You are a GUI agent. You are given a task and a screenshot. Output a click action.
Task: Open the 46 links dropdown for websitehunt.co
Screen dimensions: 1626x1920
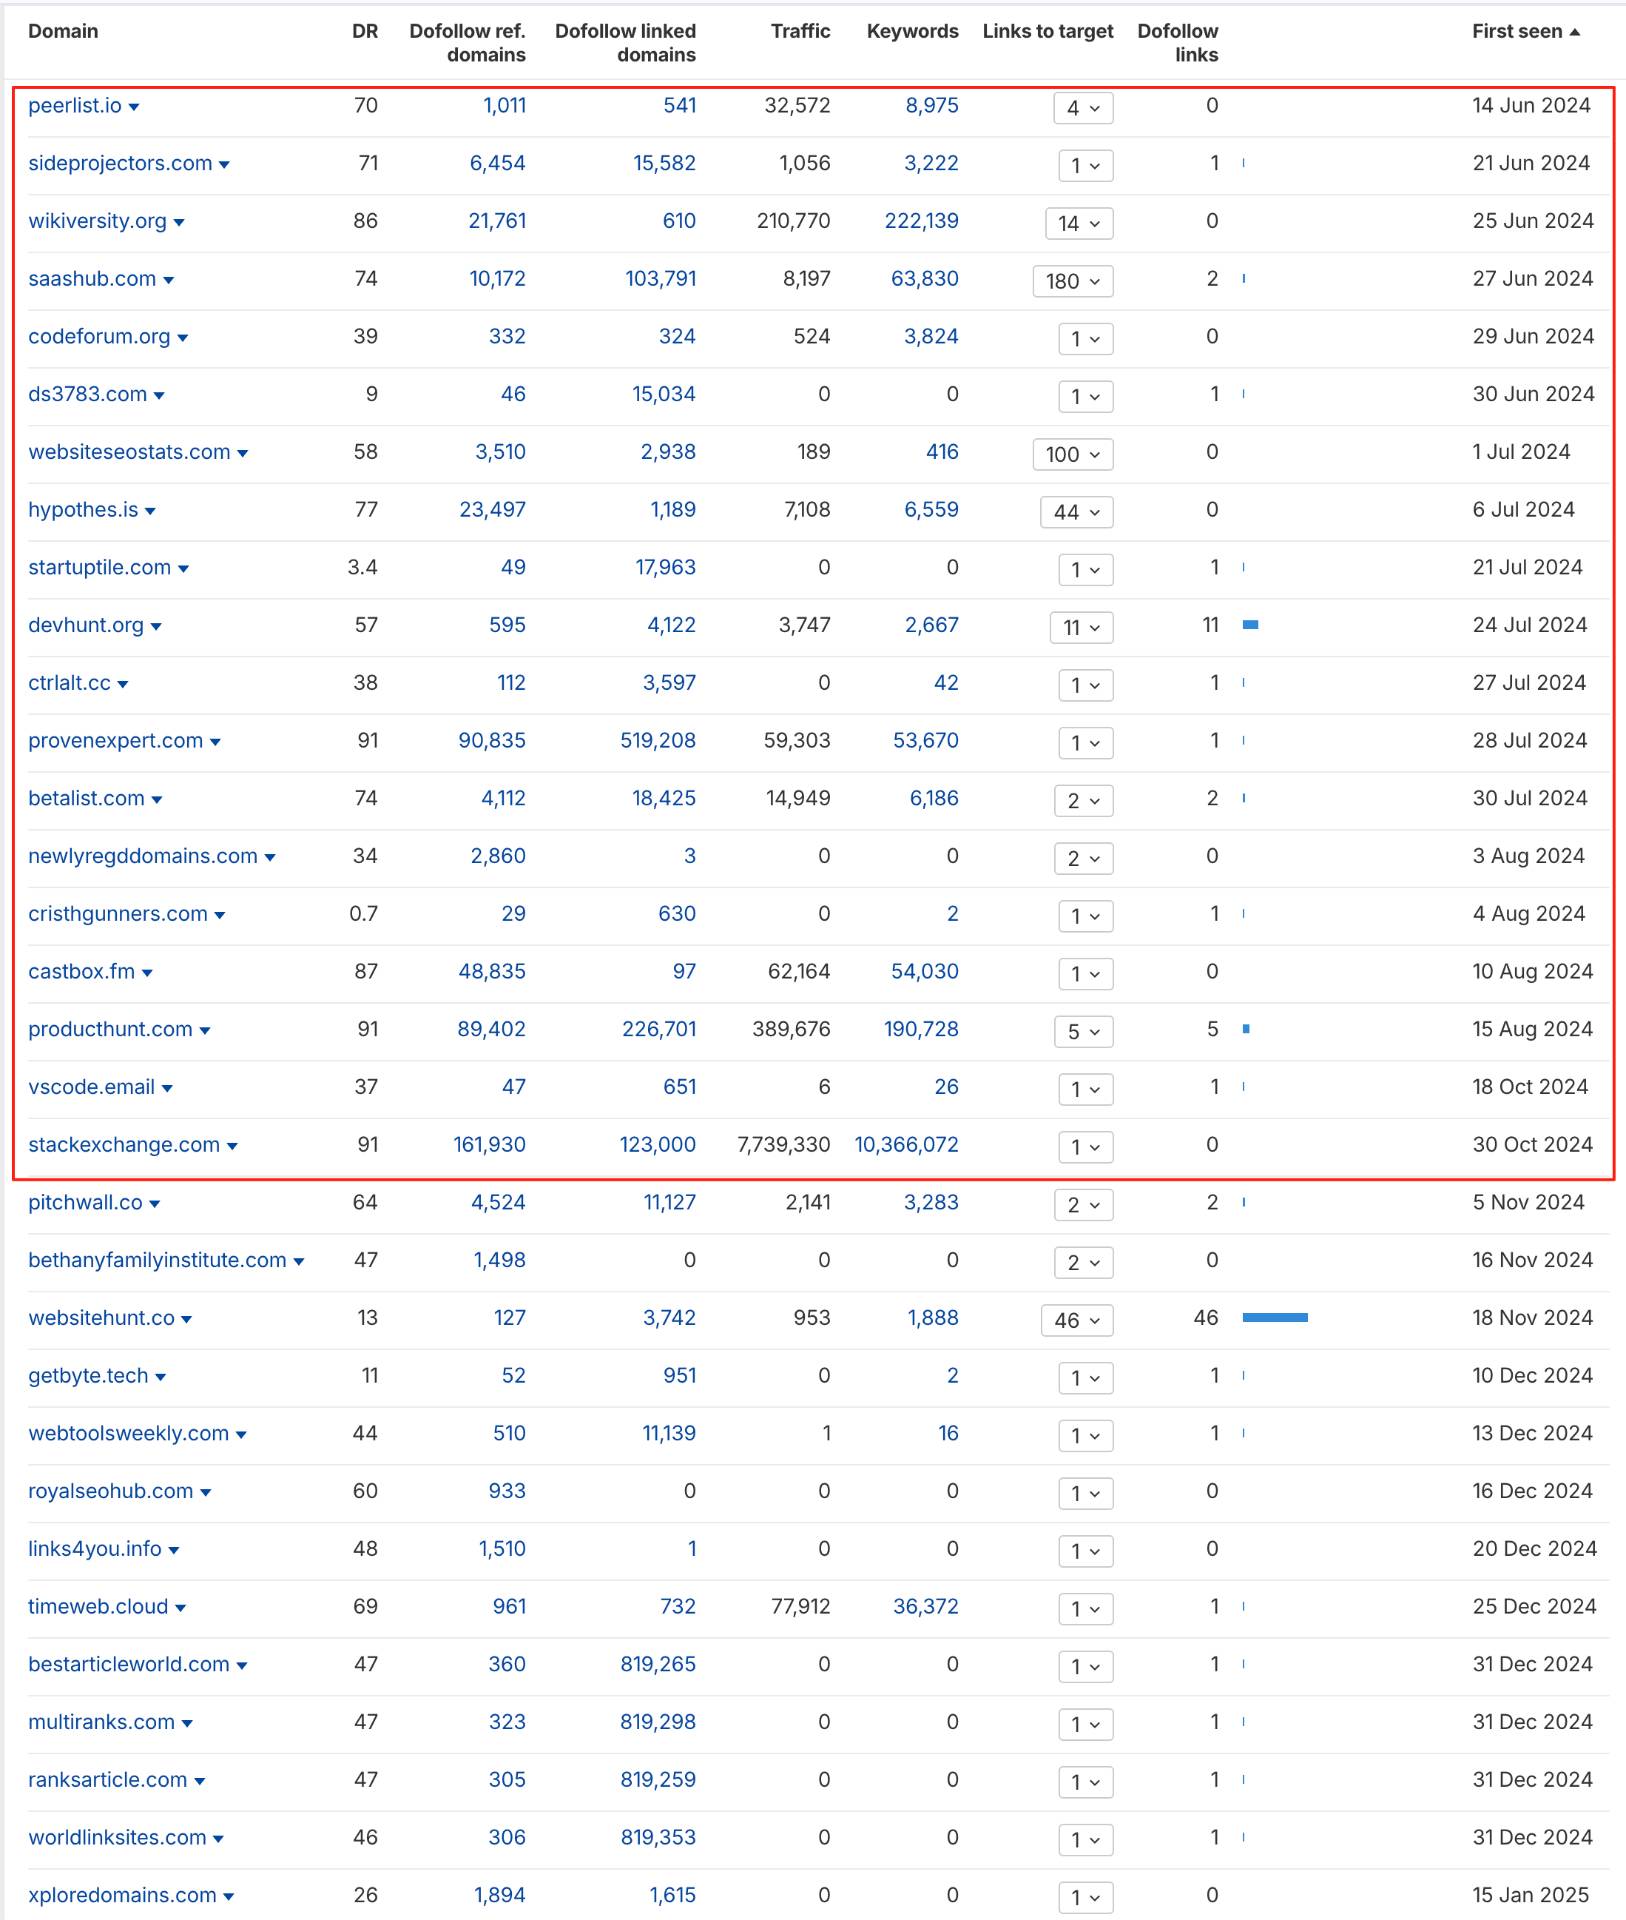coord(1077,1320)
